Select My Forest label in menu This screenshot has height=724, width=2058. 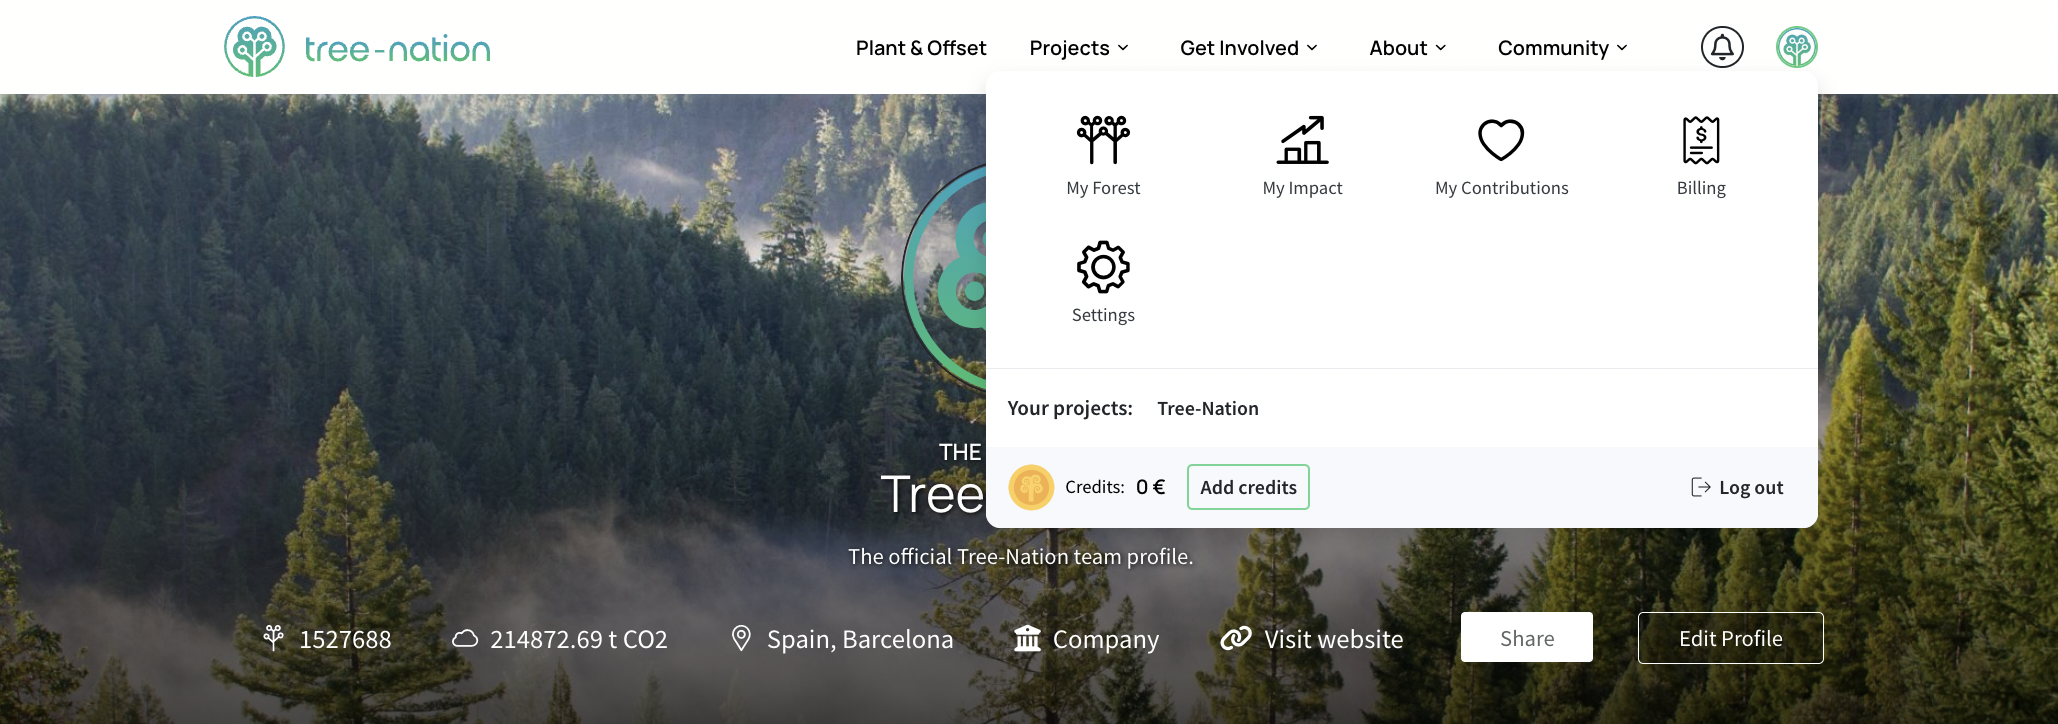[x=1103, y=188]
